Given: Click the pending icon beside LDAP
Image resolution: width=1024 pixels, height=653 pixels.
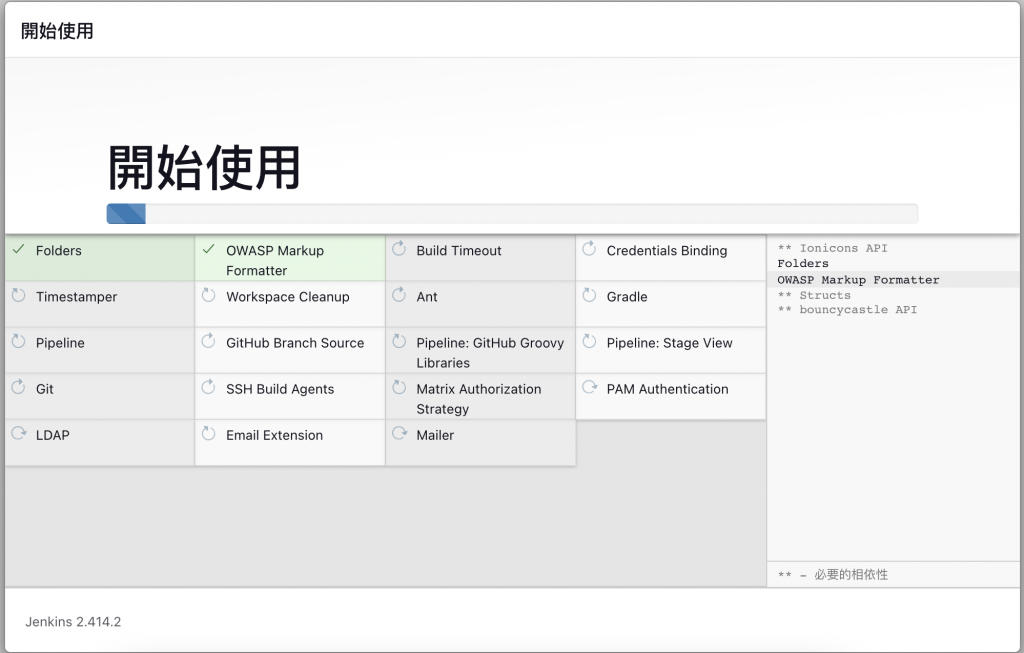Looking at the screenshot, I should tap(19, 433).
